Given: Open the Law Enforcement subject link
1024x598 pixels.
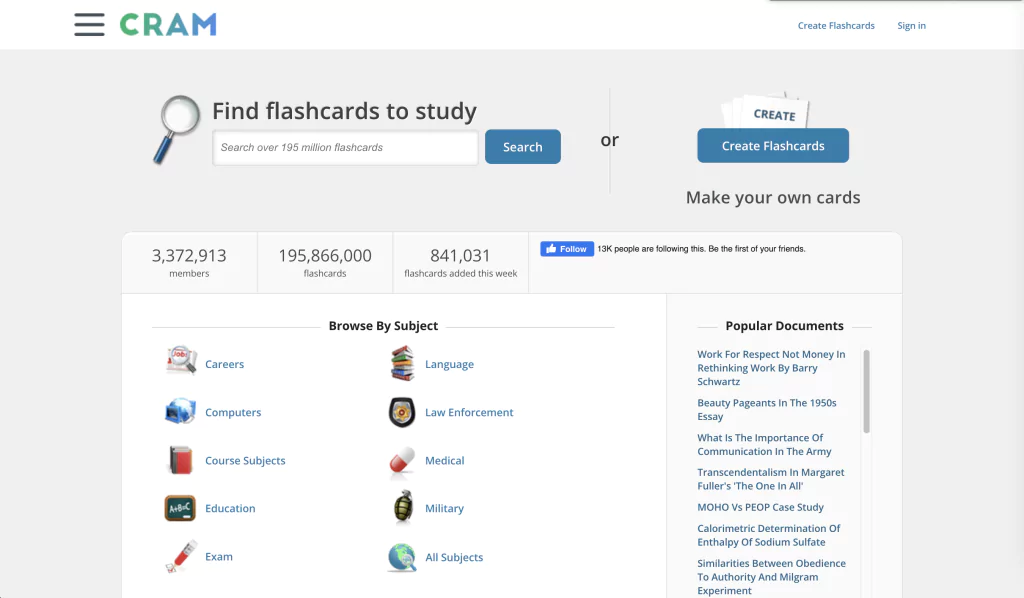Looking at the screenshot, I should point(469,413).
